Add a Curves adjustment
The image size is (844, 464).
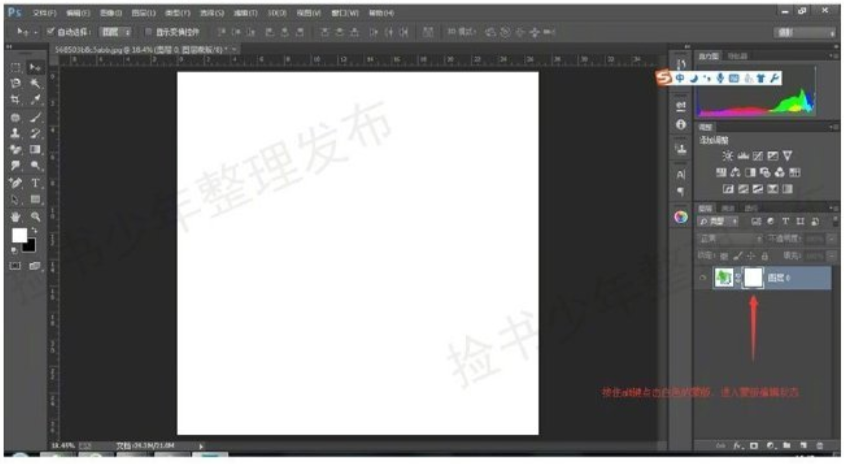758,156
